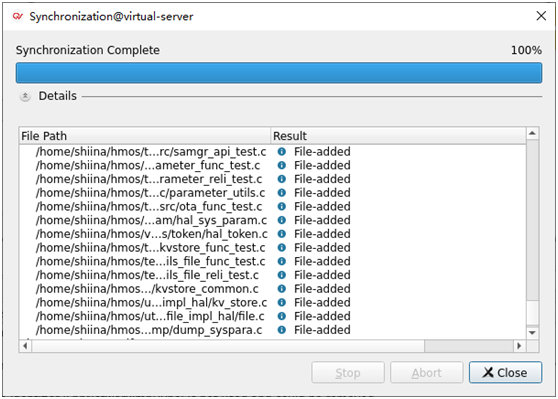
Task: Click info icon for kv_store.c row
Action: (281, 303)
